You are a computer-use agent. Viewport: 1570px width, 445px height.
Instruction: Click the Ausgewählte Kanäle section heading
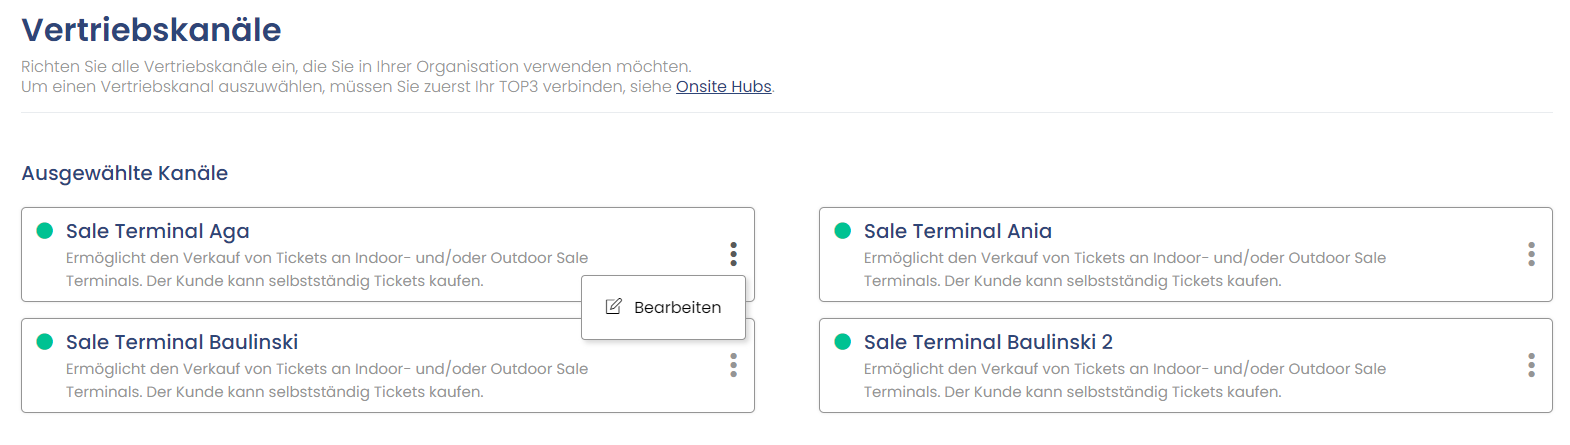125,173
